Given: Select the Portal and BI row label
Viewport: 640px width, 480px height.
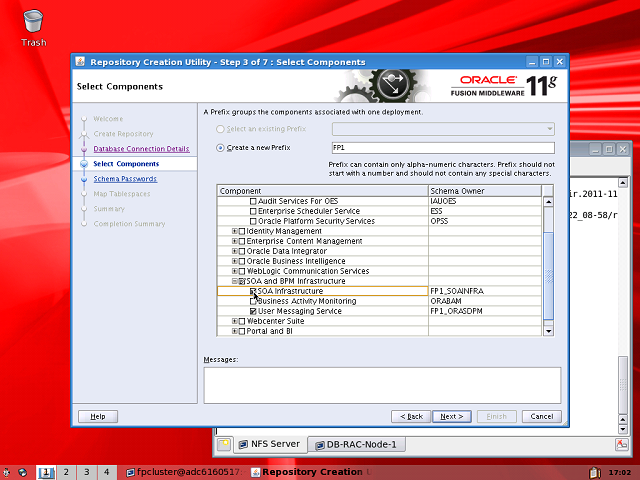Looking at the screenshot, I should click(269, 331).
